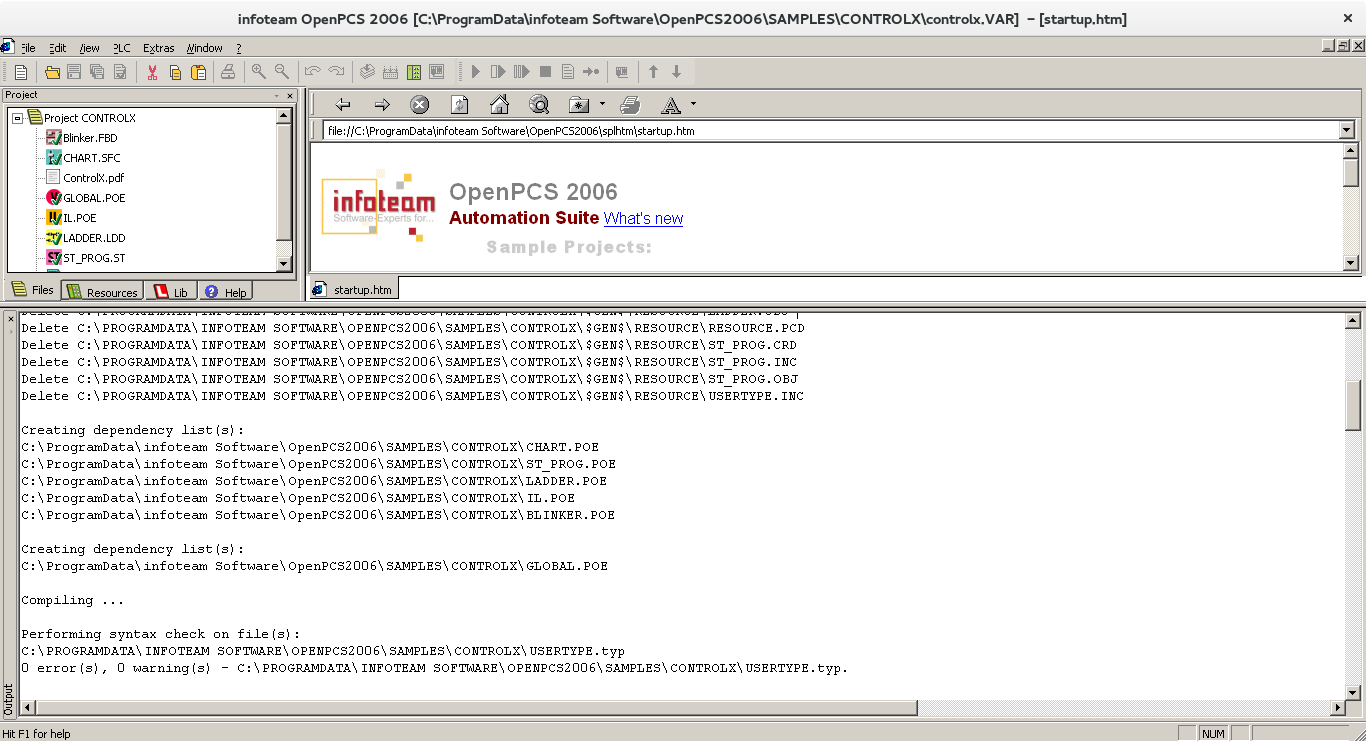Click the Redo arrow icon
The height and width of the screenshot is (741, 1366).
336,72
